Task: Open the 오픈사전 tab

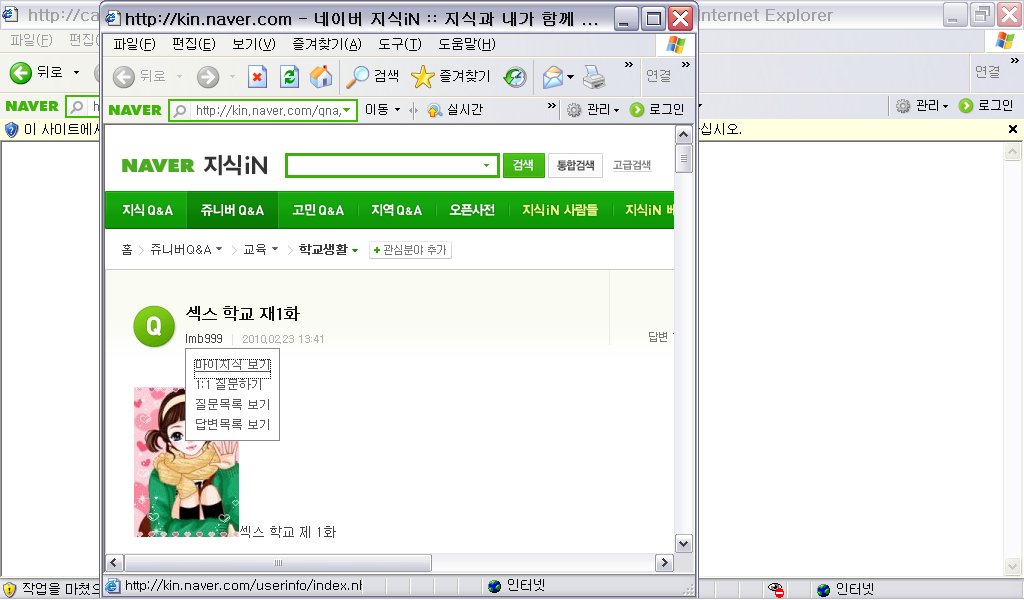Action: click(472, 210)
